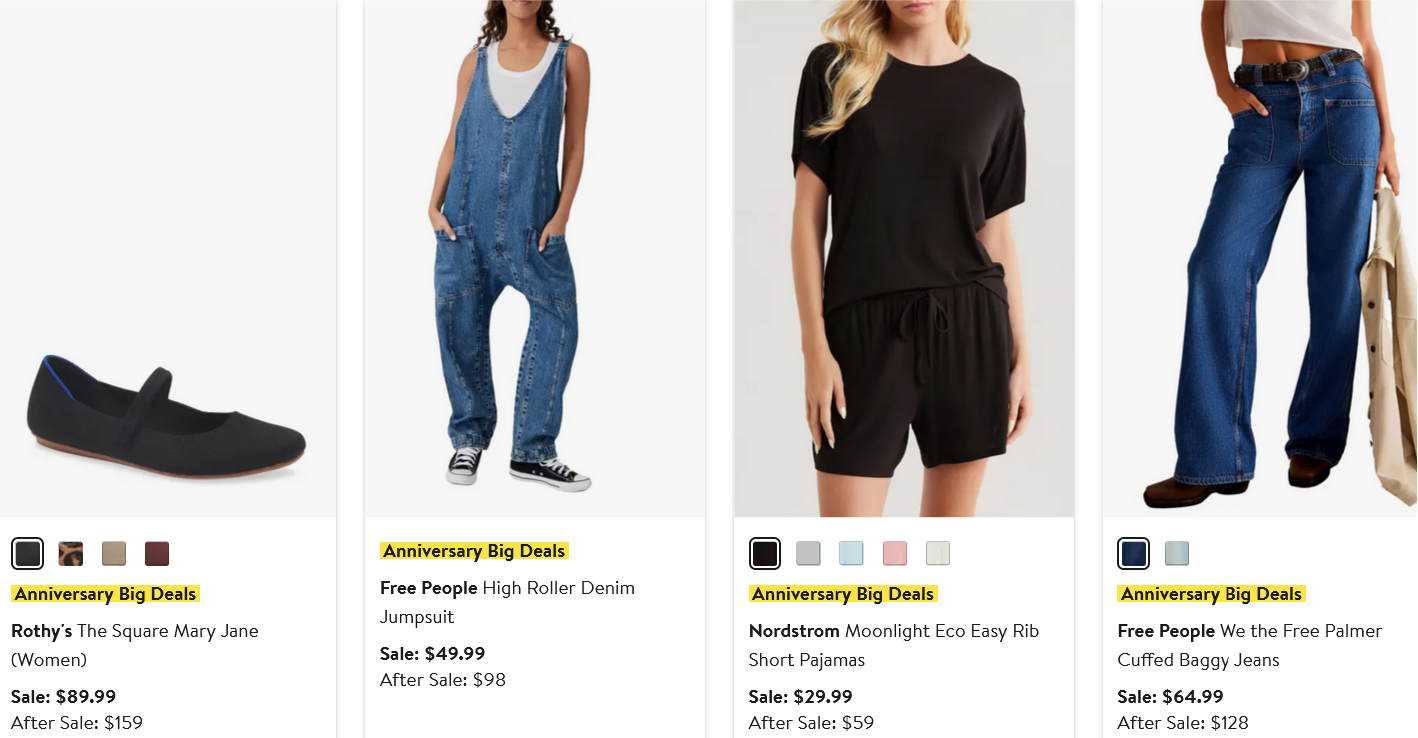Viewport: 1418px width, 738px height.
Task: Open We the Free Palmer Cuffed Jeans
Action: pyautogui.click(x=1250, y=645)
